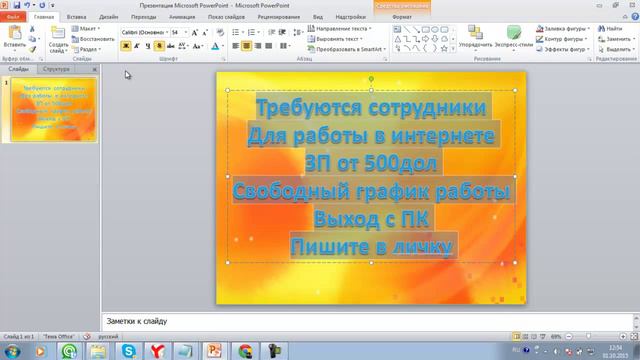Screen dimensions: 640x360
Task: Click the Paste (Вставить) clipboard icon
Action: pos(15,33)
